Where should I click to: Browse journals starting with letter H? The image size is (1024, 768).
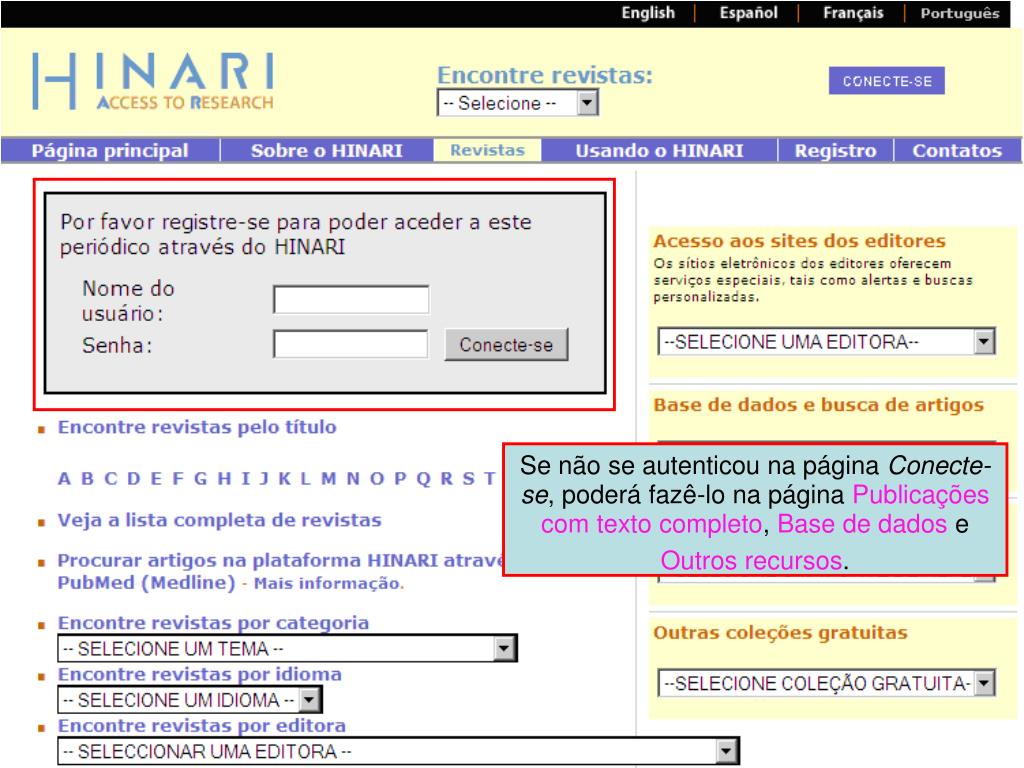pyautogui.click(x=224, y=479)
